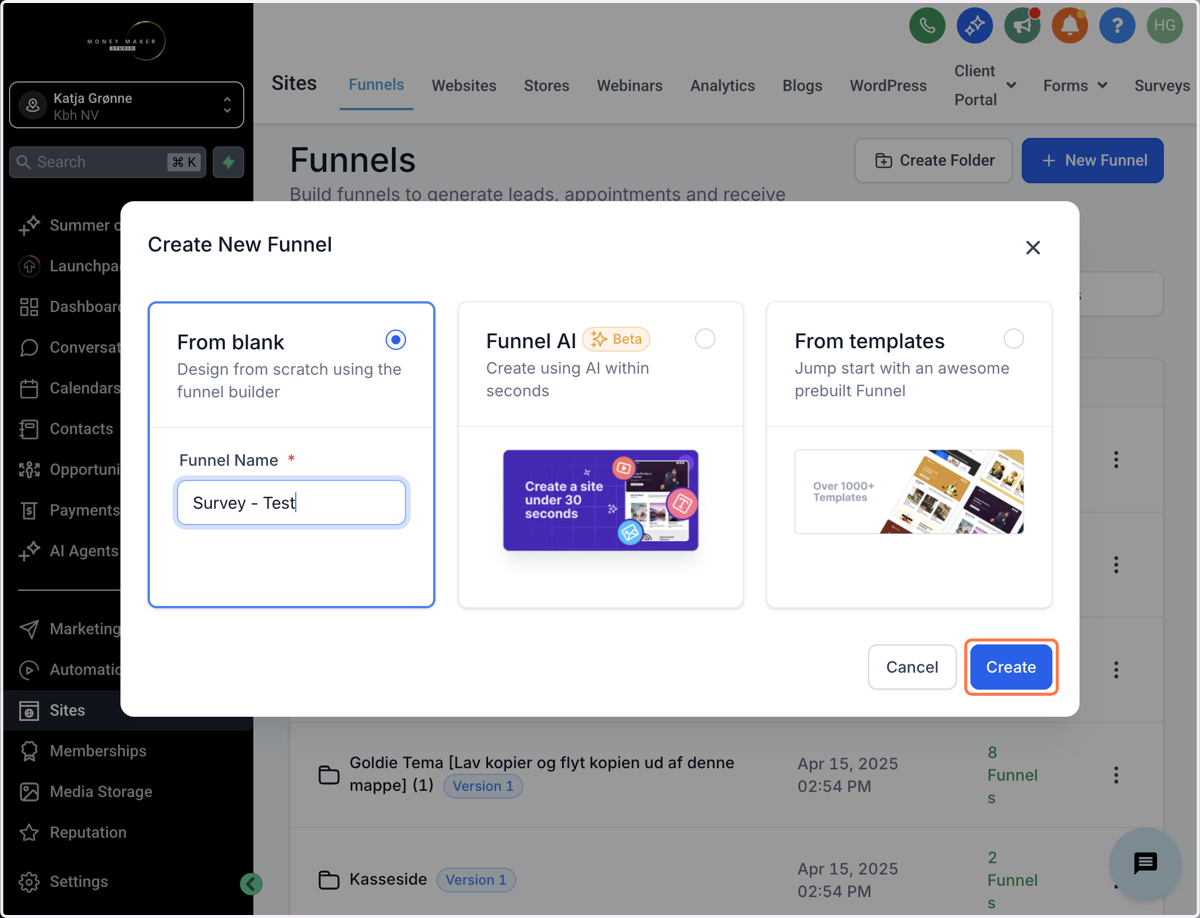Viewport: 1200px width, 918px height.
Task: Click the Funnel AI preview thumbnail
Action: [x=601, y=500]
